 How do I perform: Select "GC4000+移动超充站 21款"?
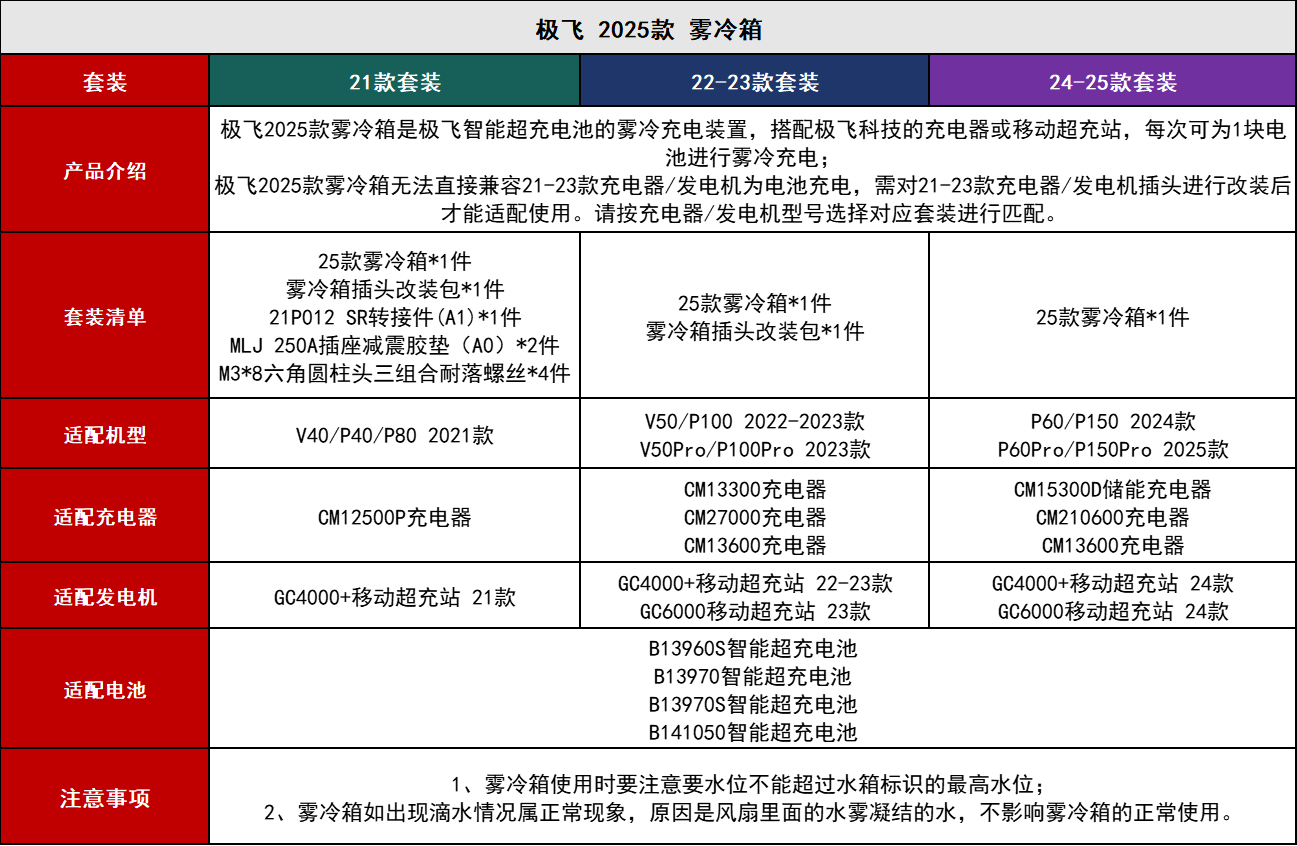click(x=395, y=598)
